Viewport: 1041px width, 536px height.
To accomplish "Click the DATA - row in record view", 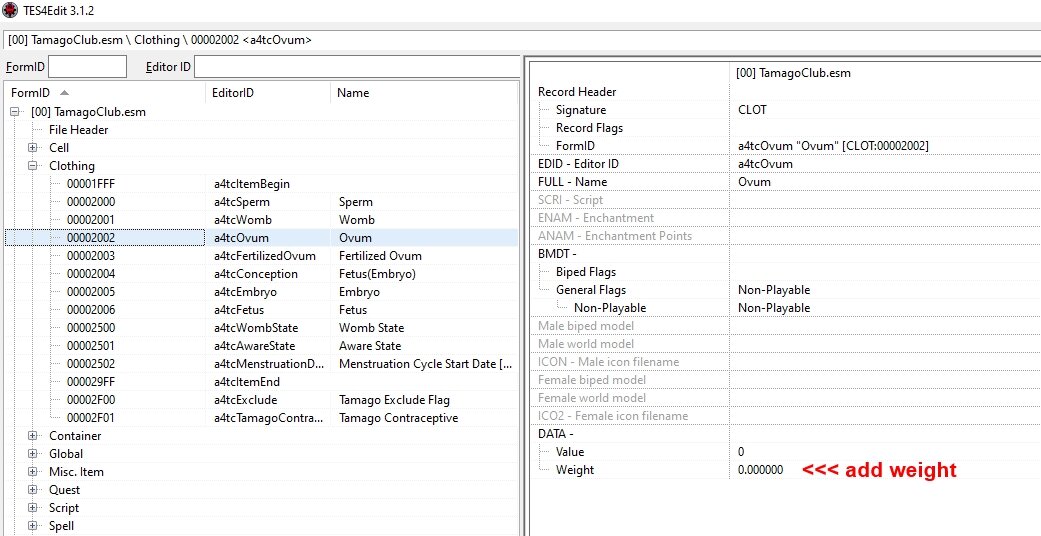I will [785, 434].
